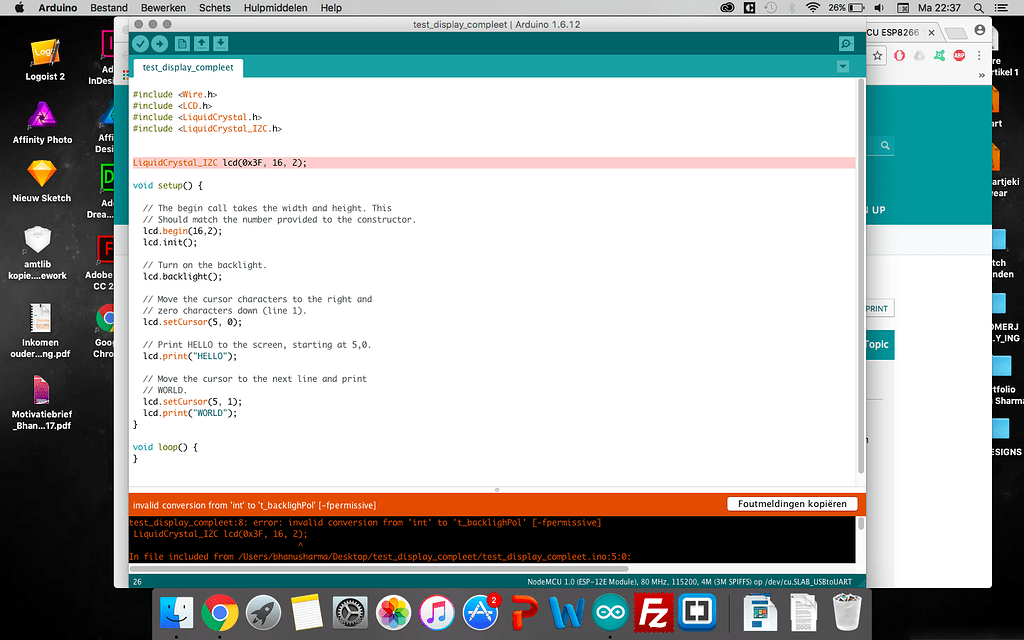Close the ESP8266 tab in Chrome
Image resolution: width=1024 pixels, height=640 pixels.
pyautogui.click(x=931, y=33)
